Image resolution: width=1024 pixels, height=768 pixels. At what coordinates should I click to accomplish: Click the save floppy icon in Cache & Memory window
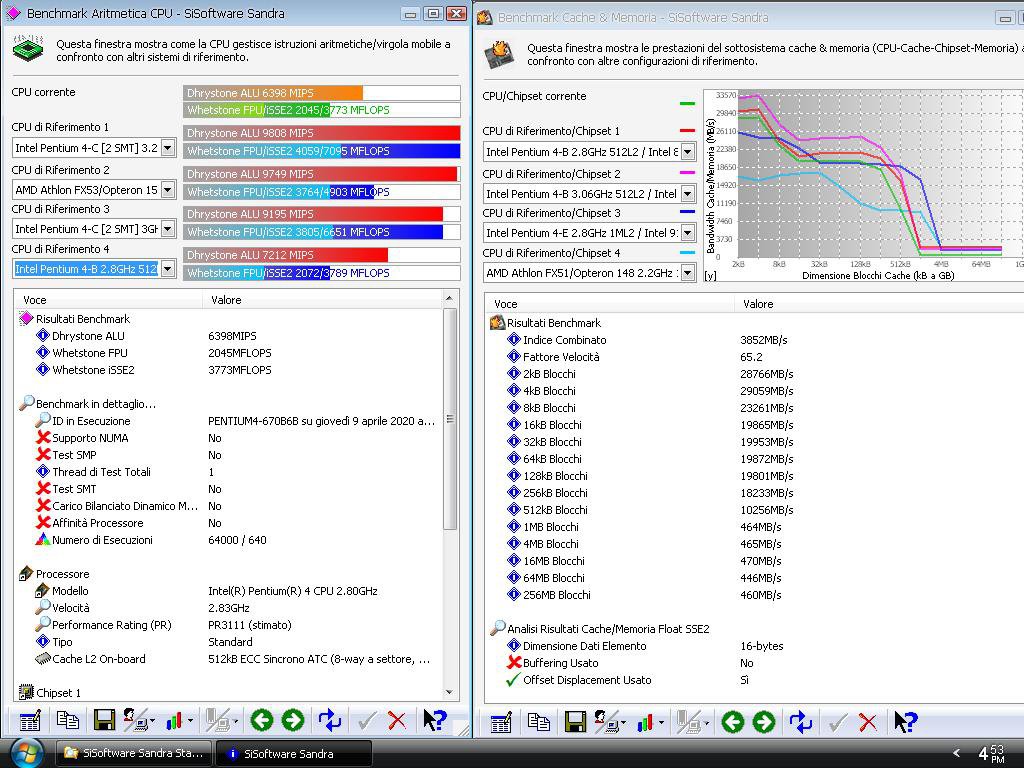(574, 722)
